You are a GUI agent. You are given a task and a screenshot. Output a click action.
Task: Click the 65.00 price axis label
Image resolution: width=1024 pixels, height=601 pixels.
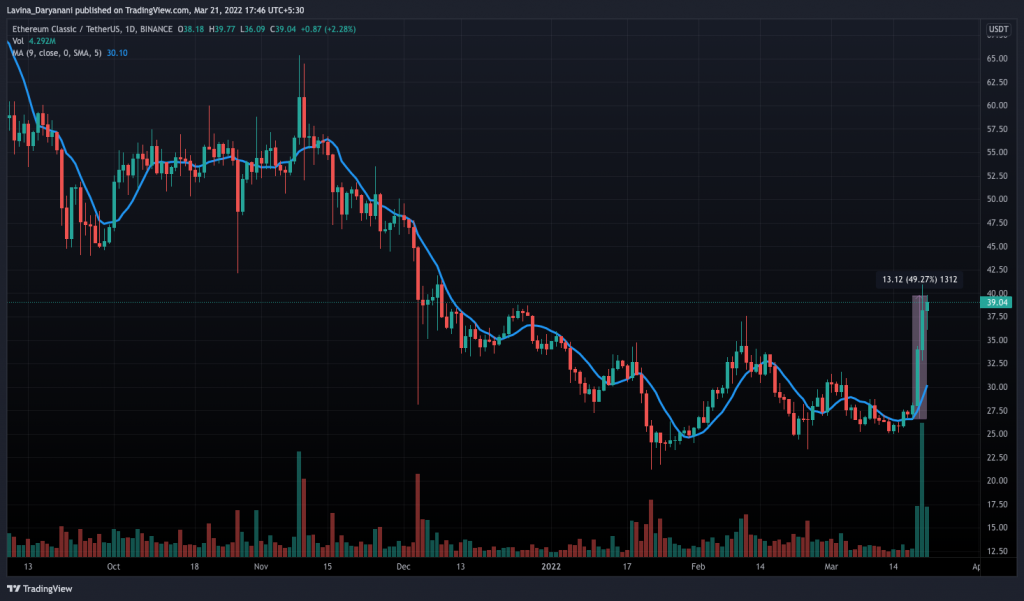[997, 59]
